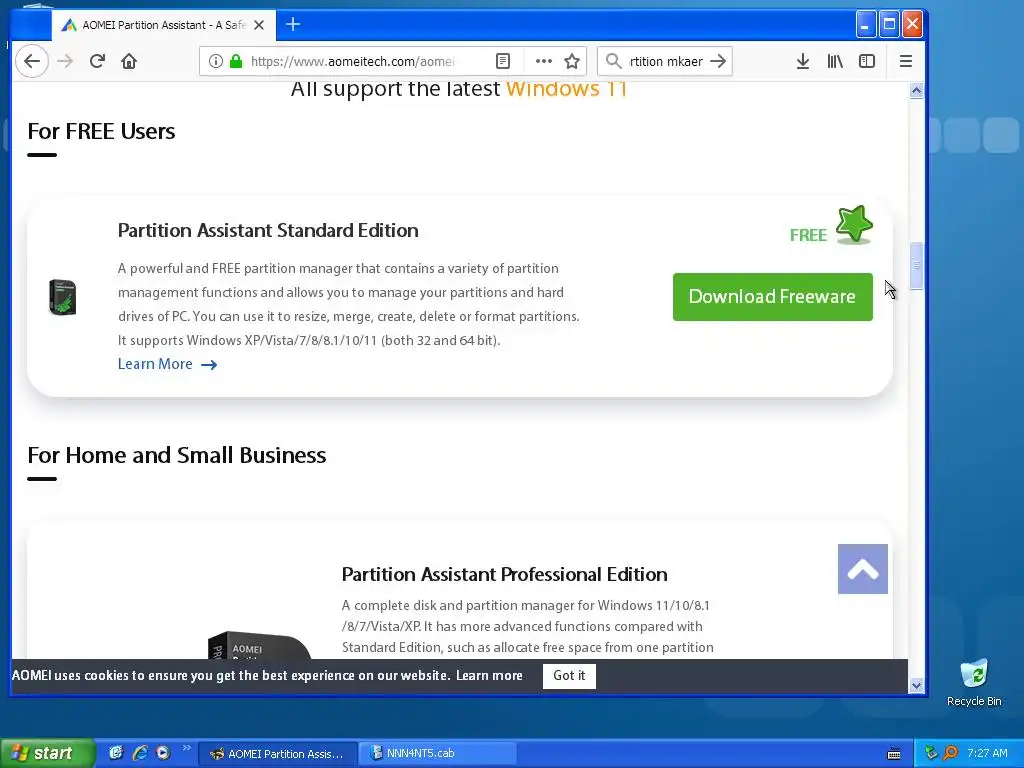Open the Firefox hamburger menu
Viewport: 1024px width, 768px height.
(906, 61)
